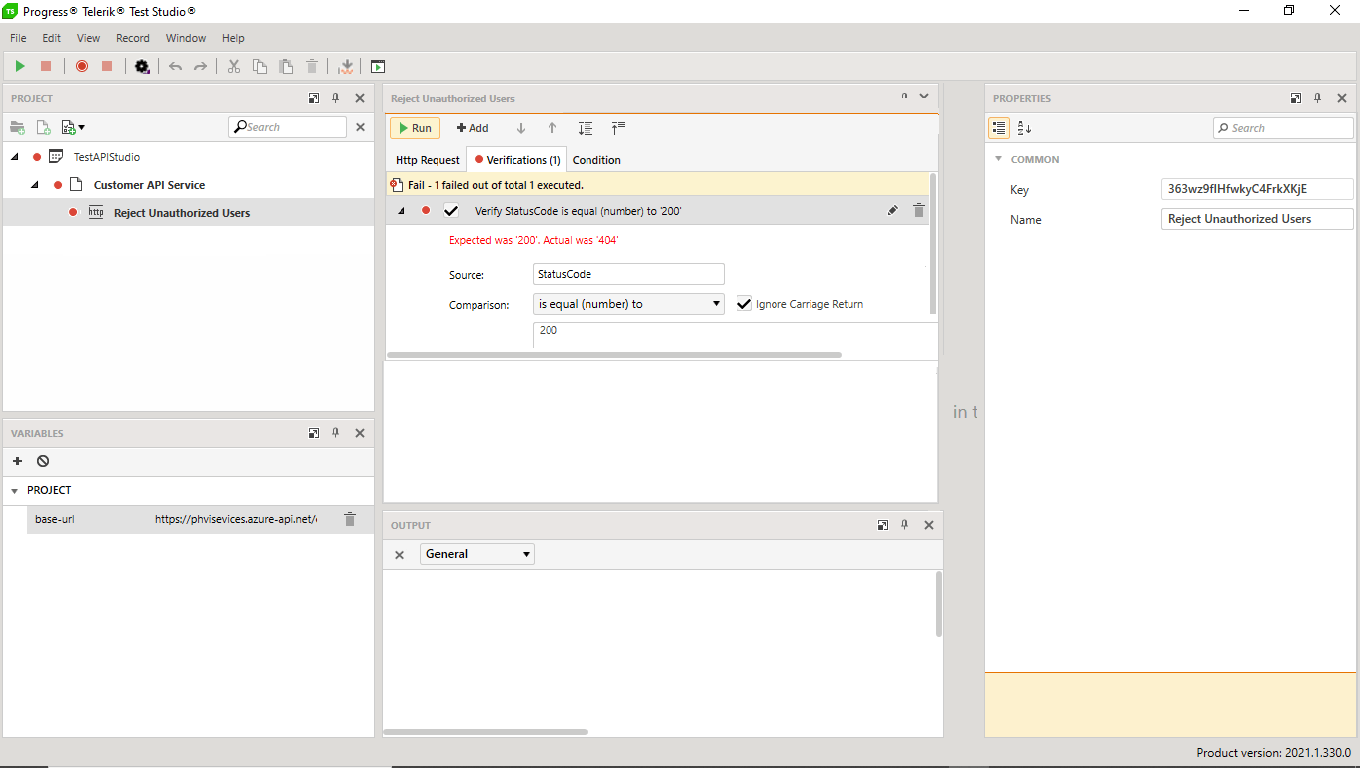Click the copy icon in main toolbar
1360x768 pixels.
point(260,66)
